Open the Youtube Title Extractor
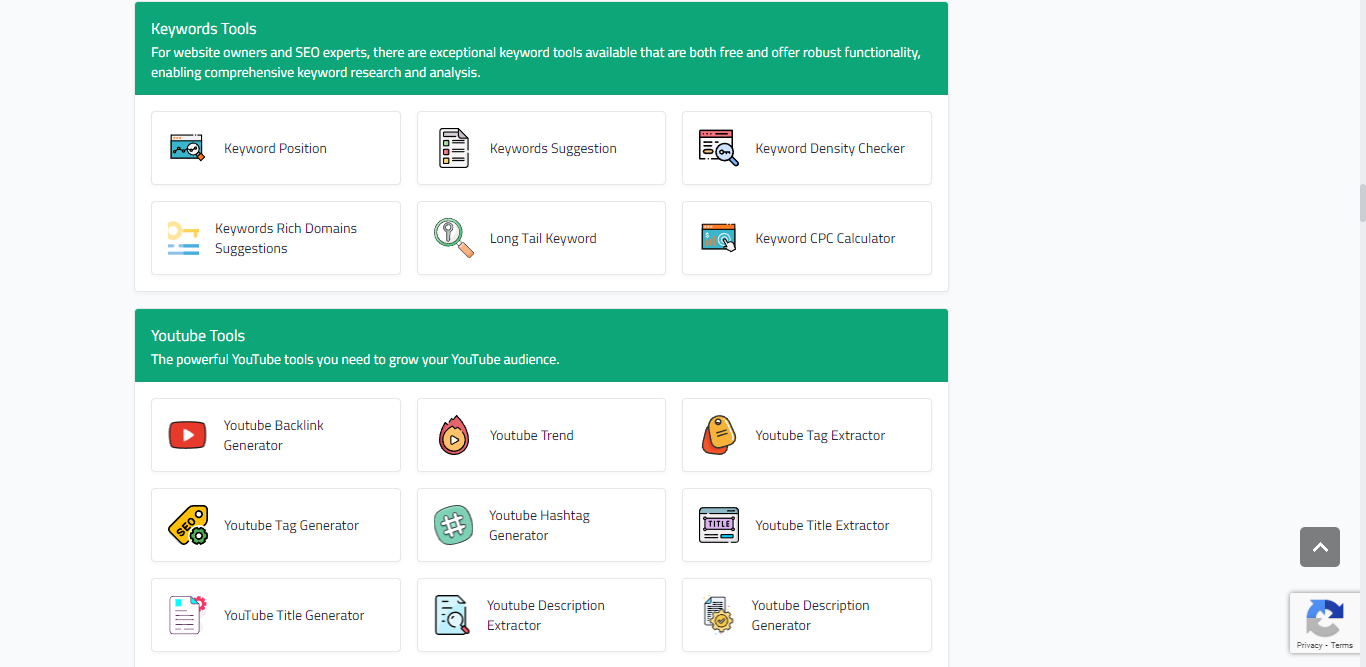Screen dimensions: 1366x667 (807, 525)
